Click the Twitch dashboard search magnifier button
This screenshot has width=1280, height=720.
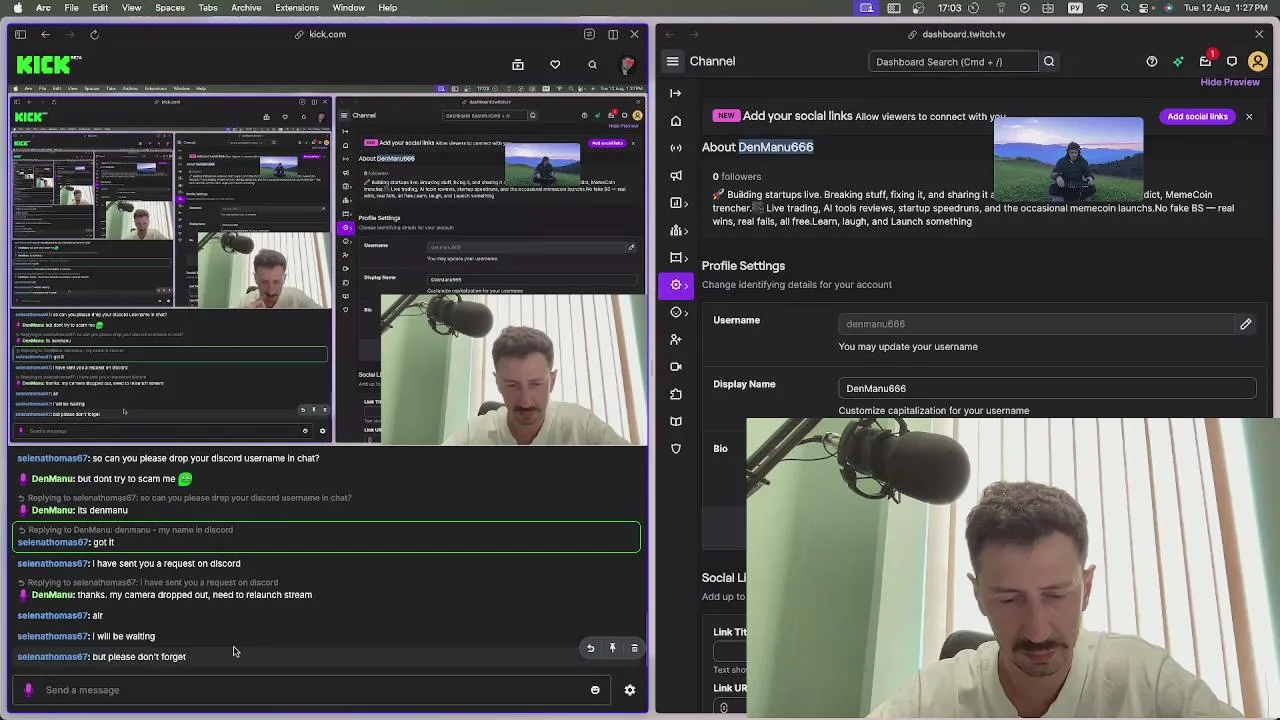[1049, 62]
